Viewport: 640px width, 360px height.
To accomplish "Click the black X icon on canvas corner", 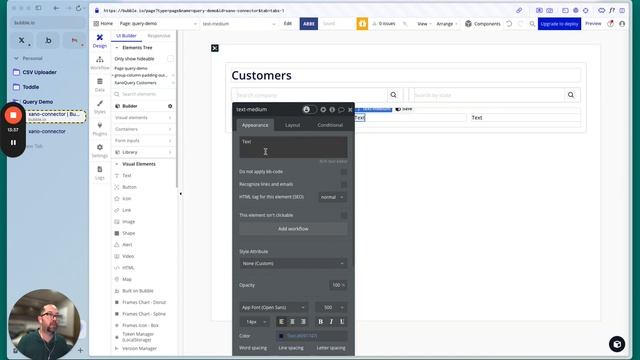I will tap(215, 48).
